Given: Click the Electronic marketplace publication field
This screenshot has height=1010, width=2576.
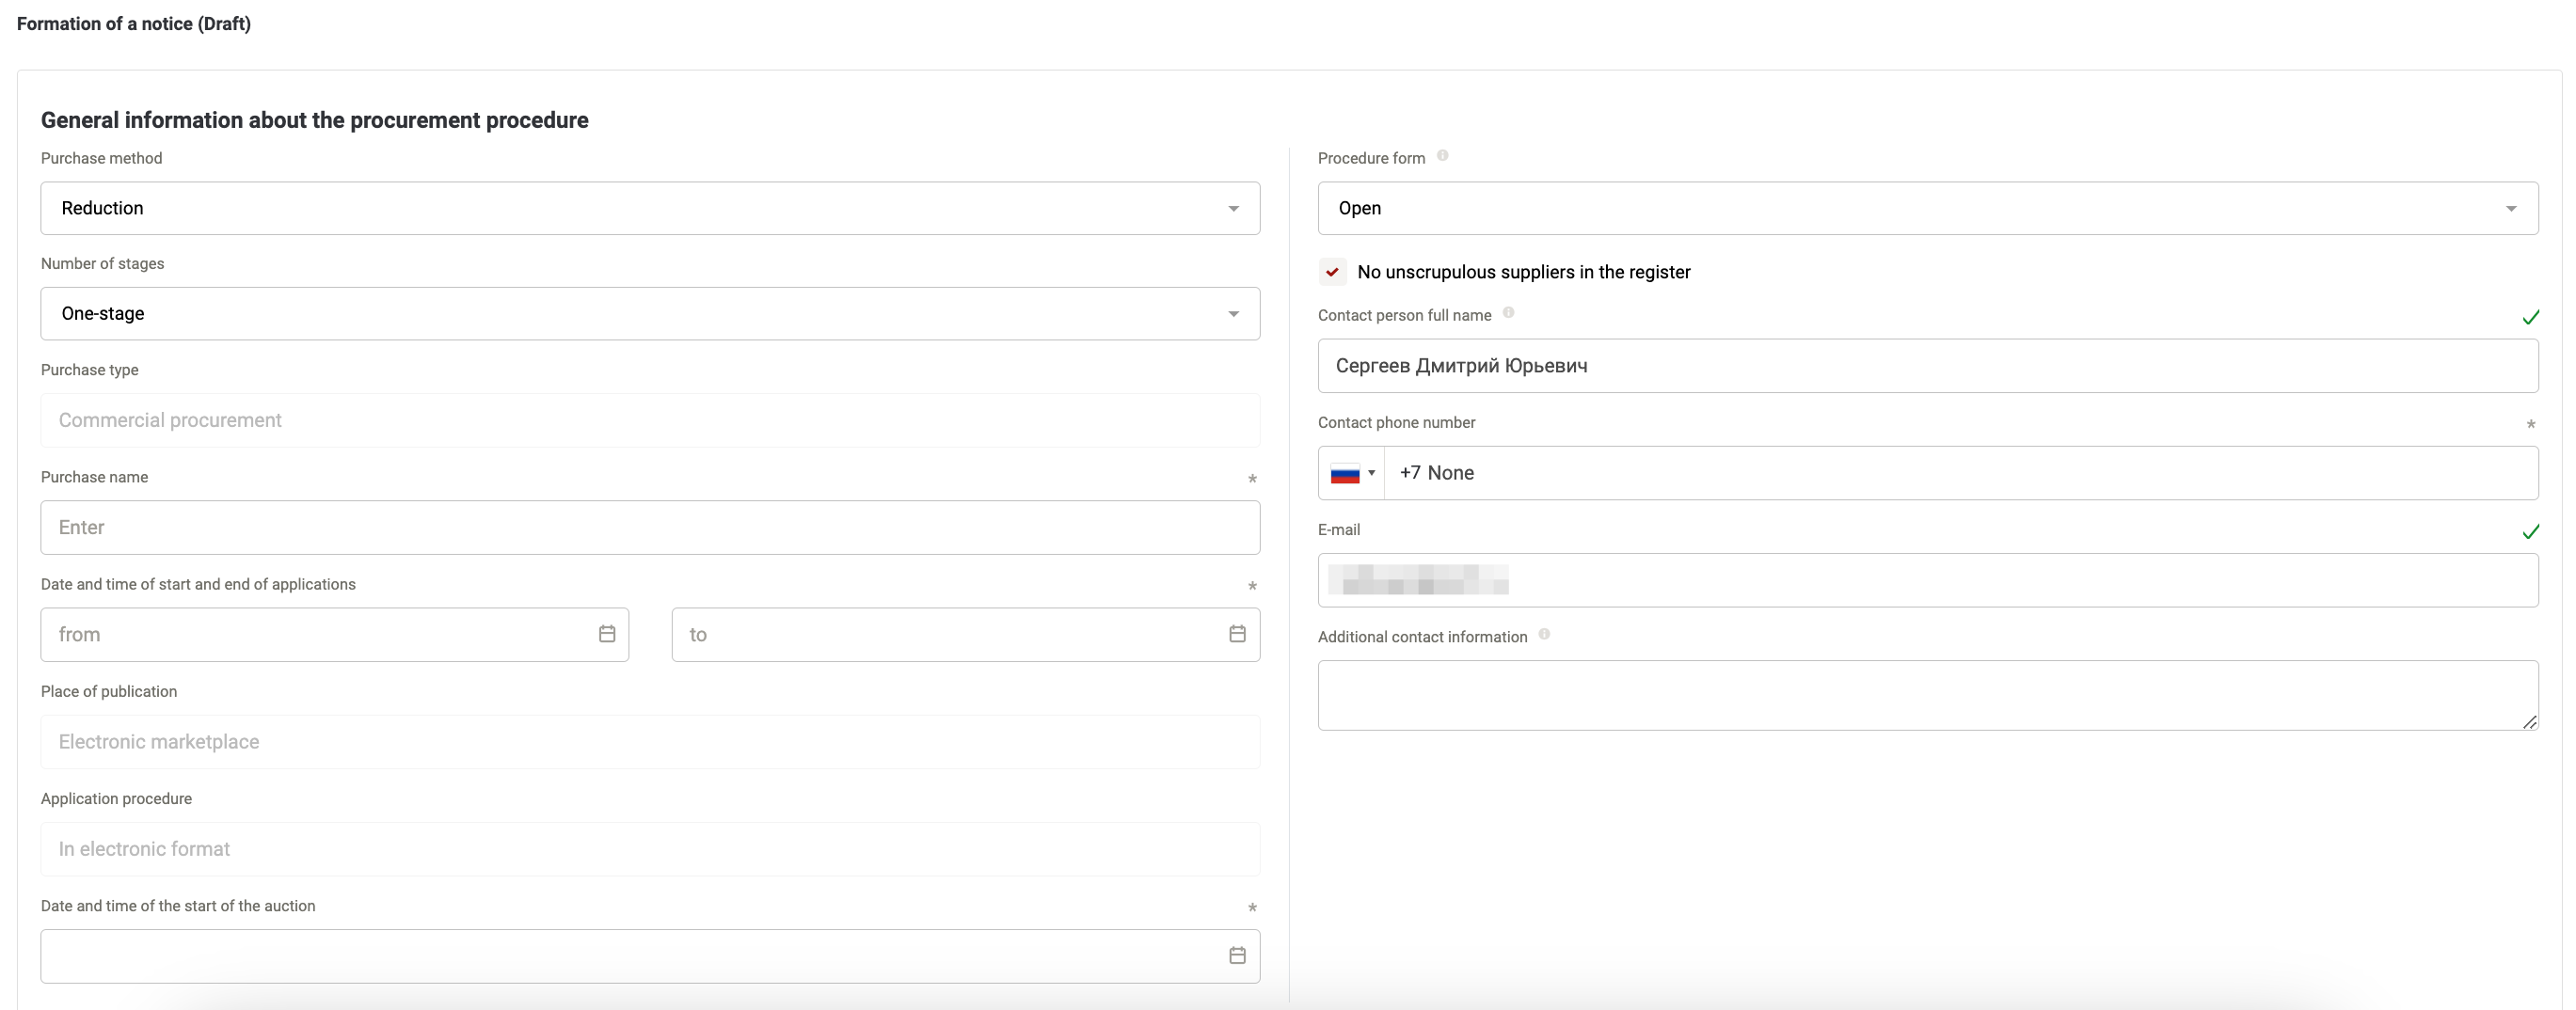Looking at the screenshot, I should [x=650, y=742].
